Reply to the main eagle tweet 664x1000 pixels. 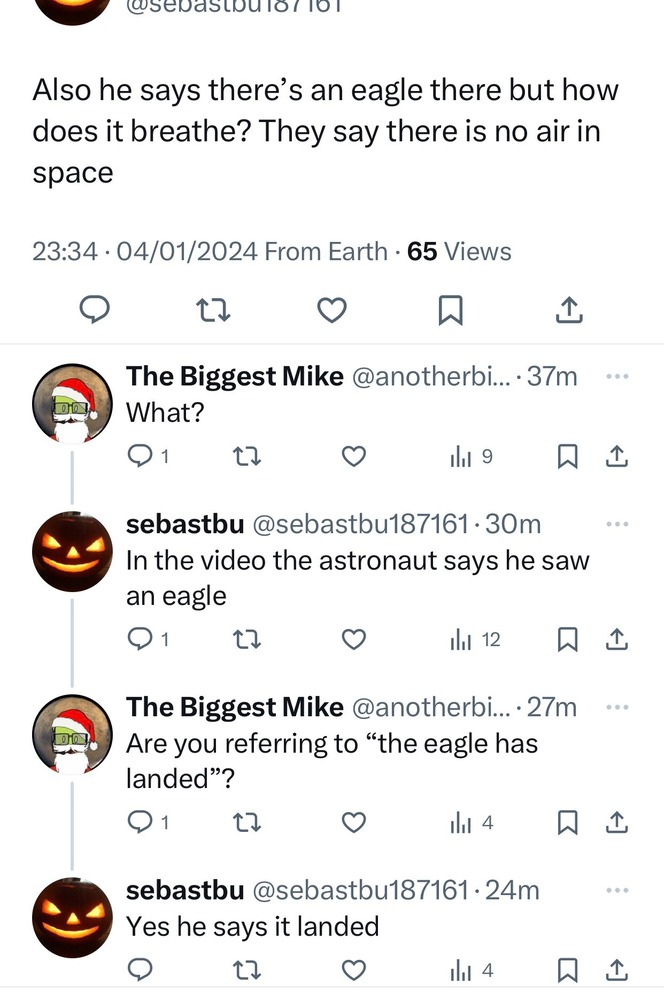click(94, 312)
